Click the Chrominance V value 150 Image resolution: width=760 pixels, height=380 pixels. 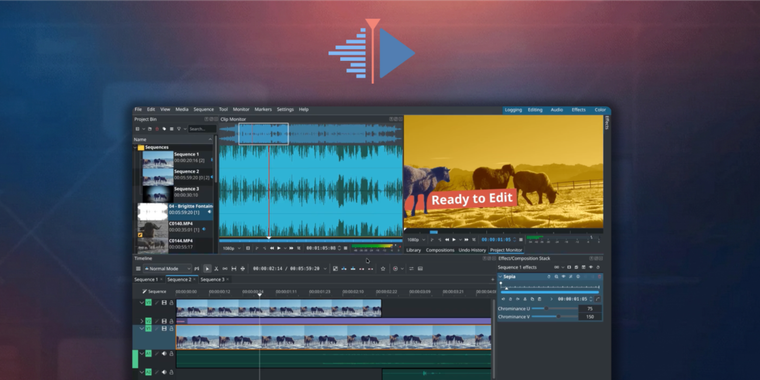590,317
